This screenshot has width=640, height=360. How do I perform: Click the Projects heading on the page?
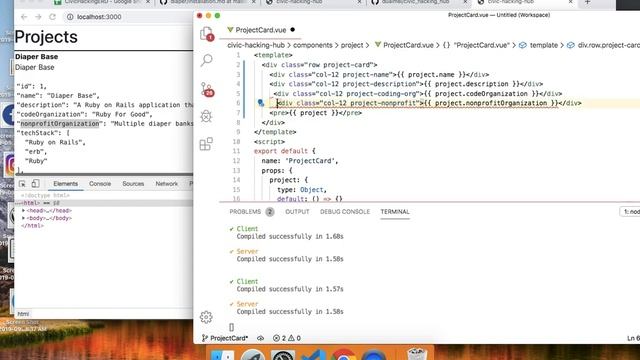click(x=46, y=37)
